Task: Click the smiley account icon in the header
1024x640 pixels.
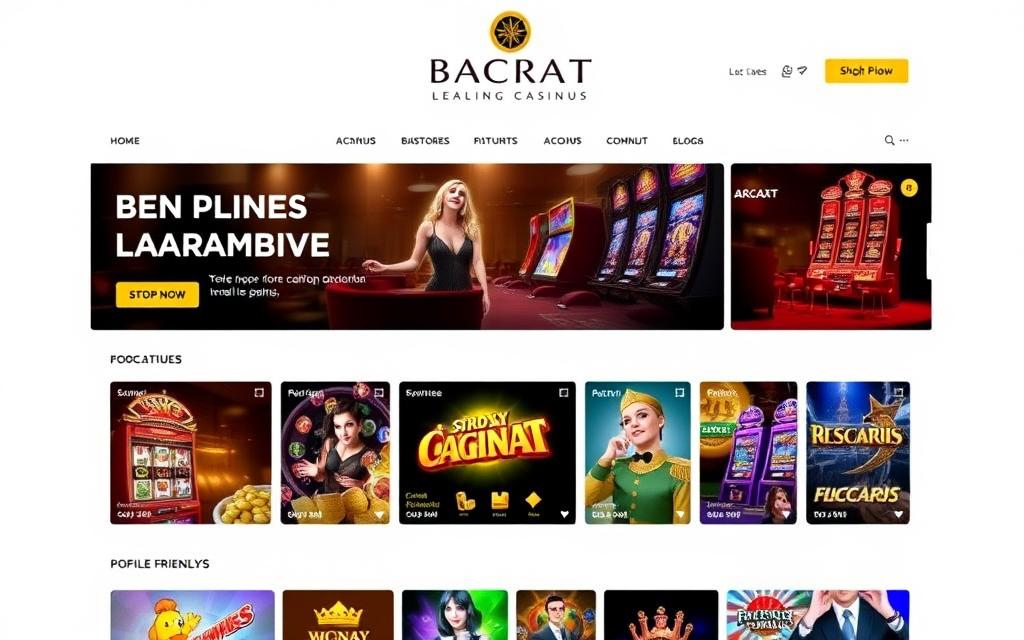Action: click(787, 71)
